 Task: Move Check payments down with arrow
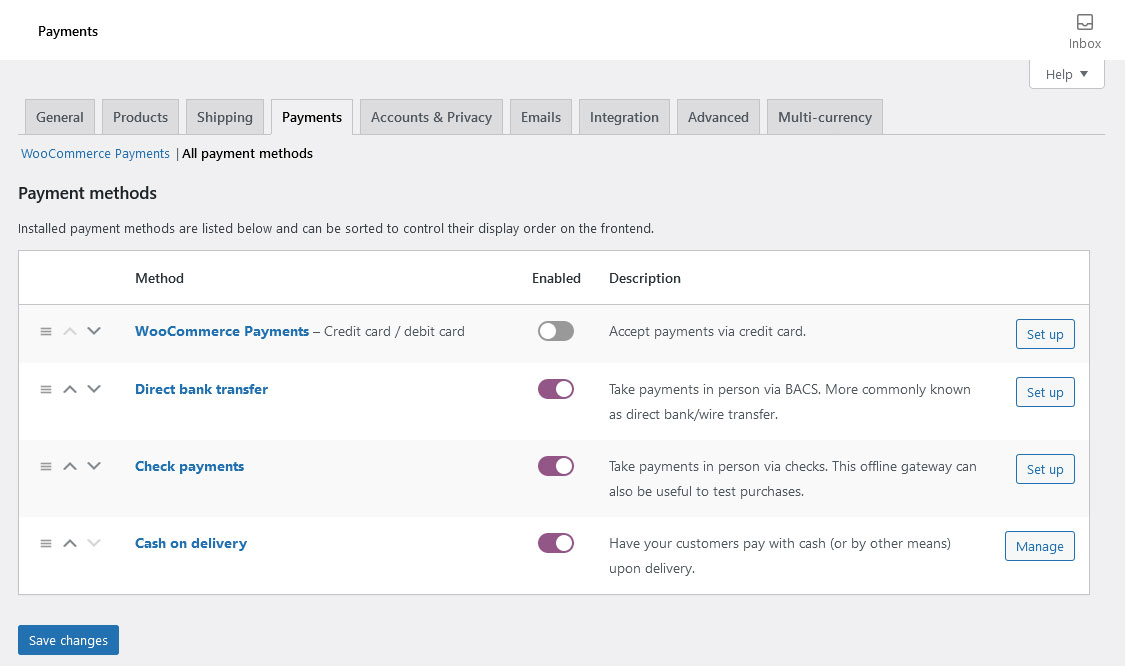pos(94,466)
